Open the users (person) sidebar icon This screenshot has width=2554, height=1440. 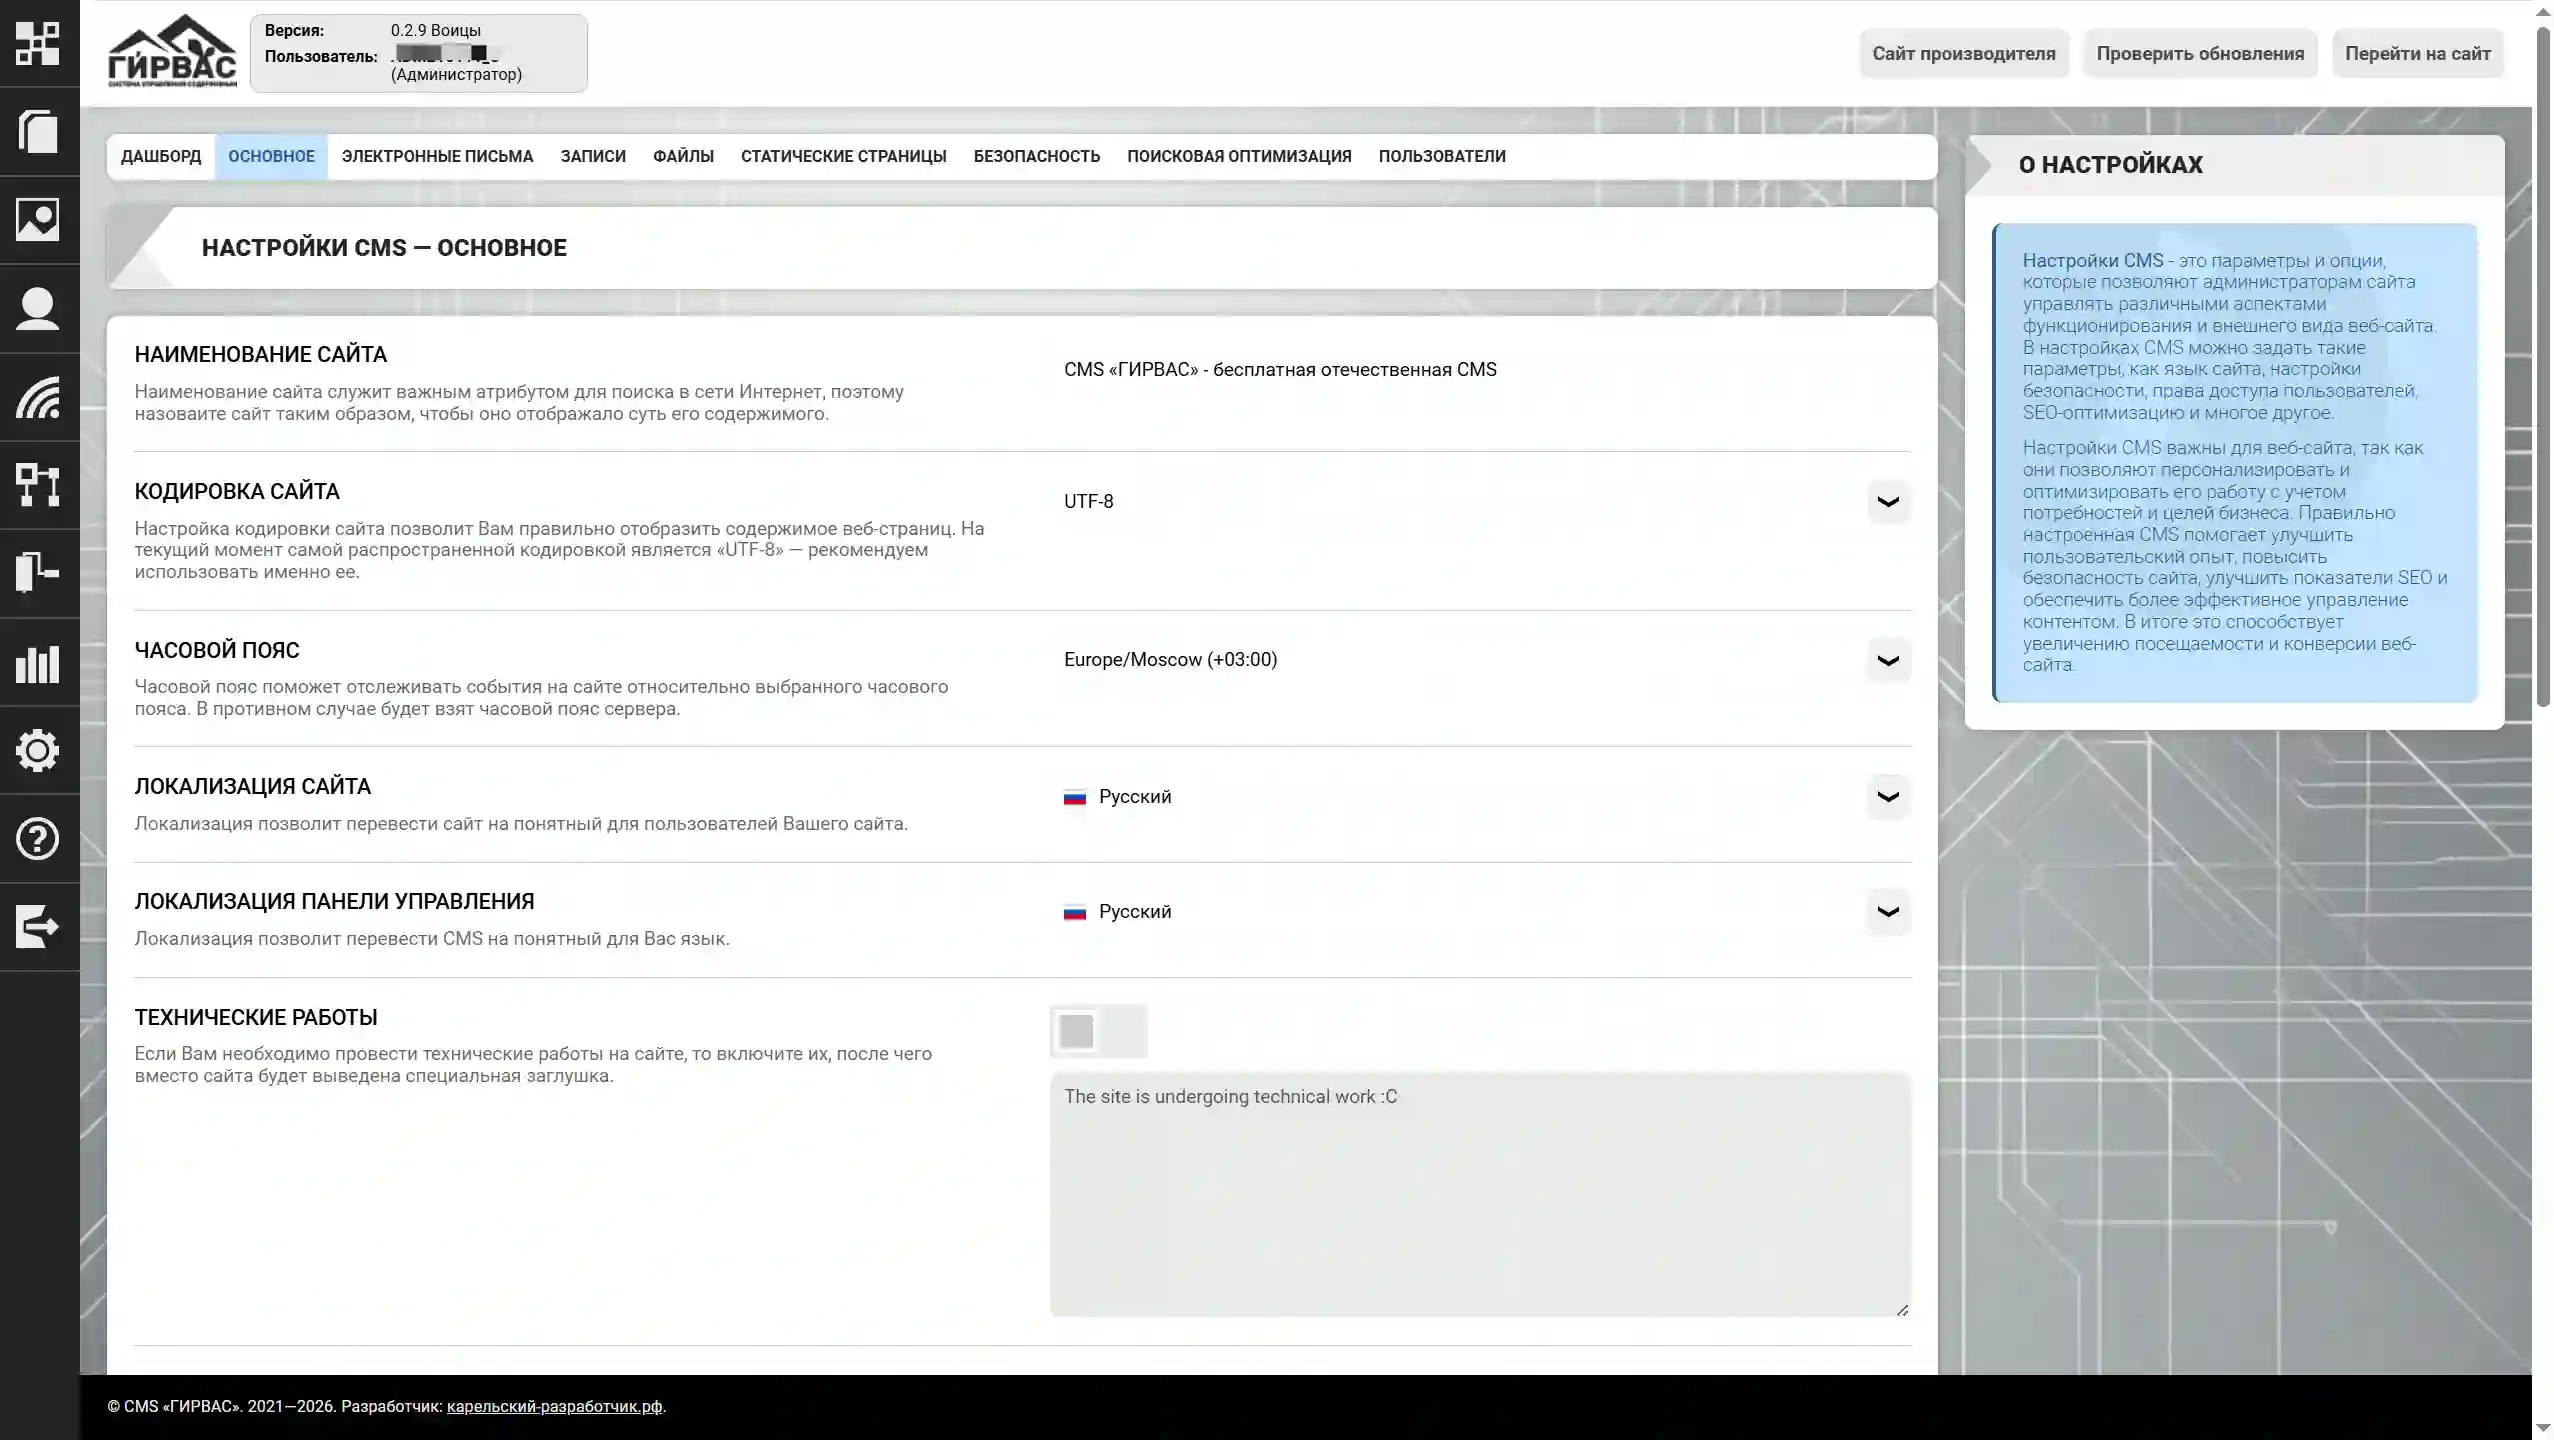(x=38, y=308)
